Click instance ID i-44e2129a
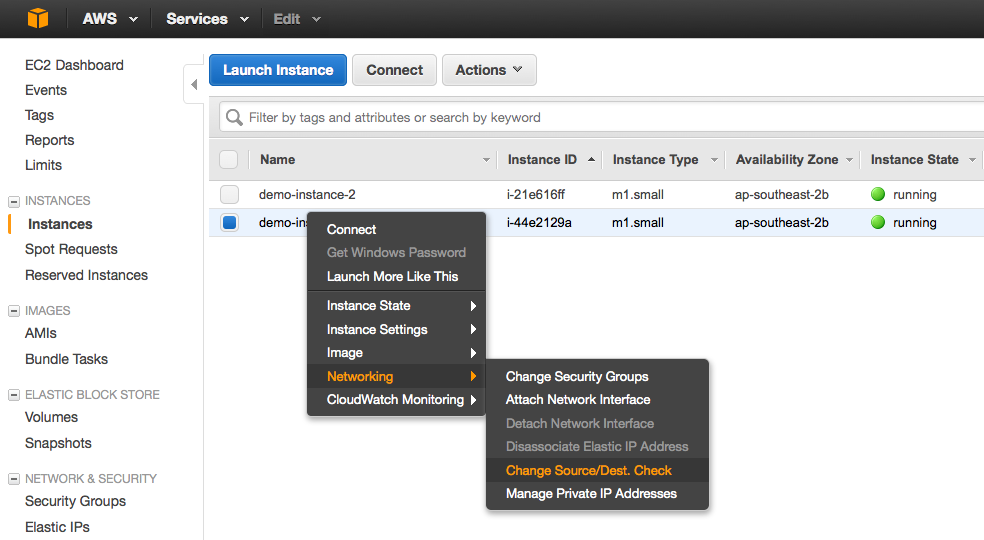Viewport: 984px width, 540px height. click(539, 222)
